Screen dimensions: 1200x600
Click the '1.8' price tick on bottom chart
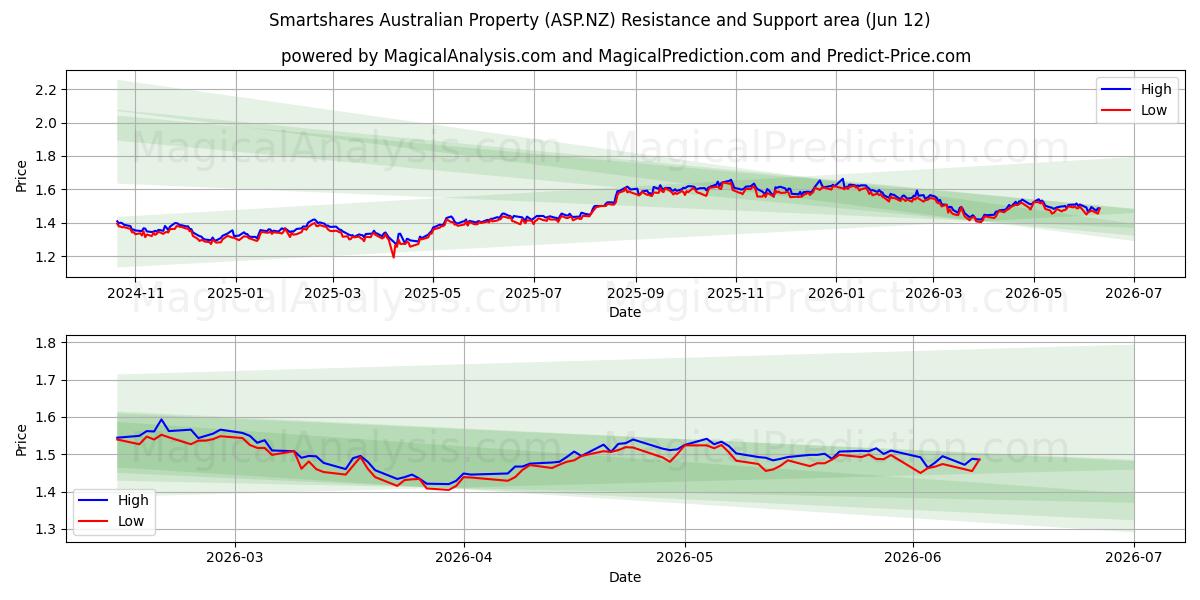click(x=47, y=343)
